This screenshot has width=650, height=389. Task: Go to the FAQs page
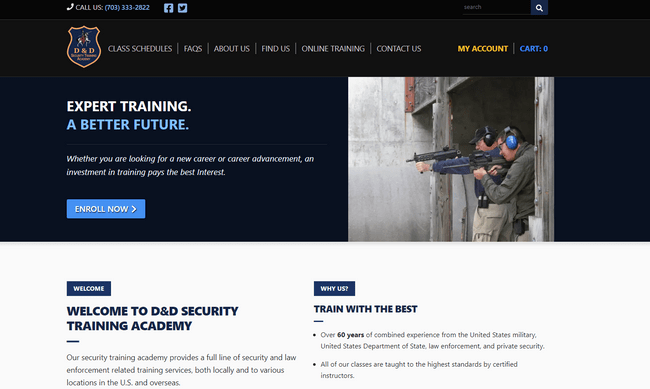click(x=193, y=49)
